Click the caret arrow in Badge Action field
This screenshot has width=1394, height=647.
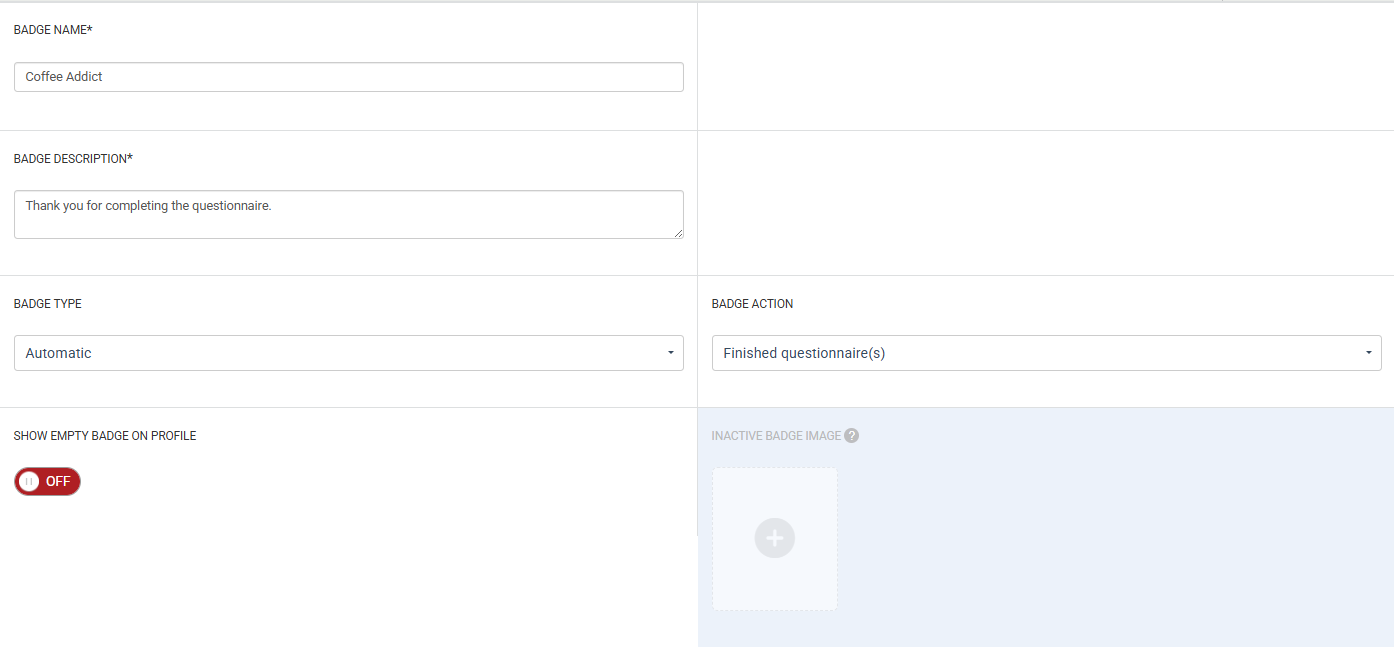1367,353
